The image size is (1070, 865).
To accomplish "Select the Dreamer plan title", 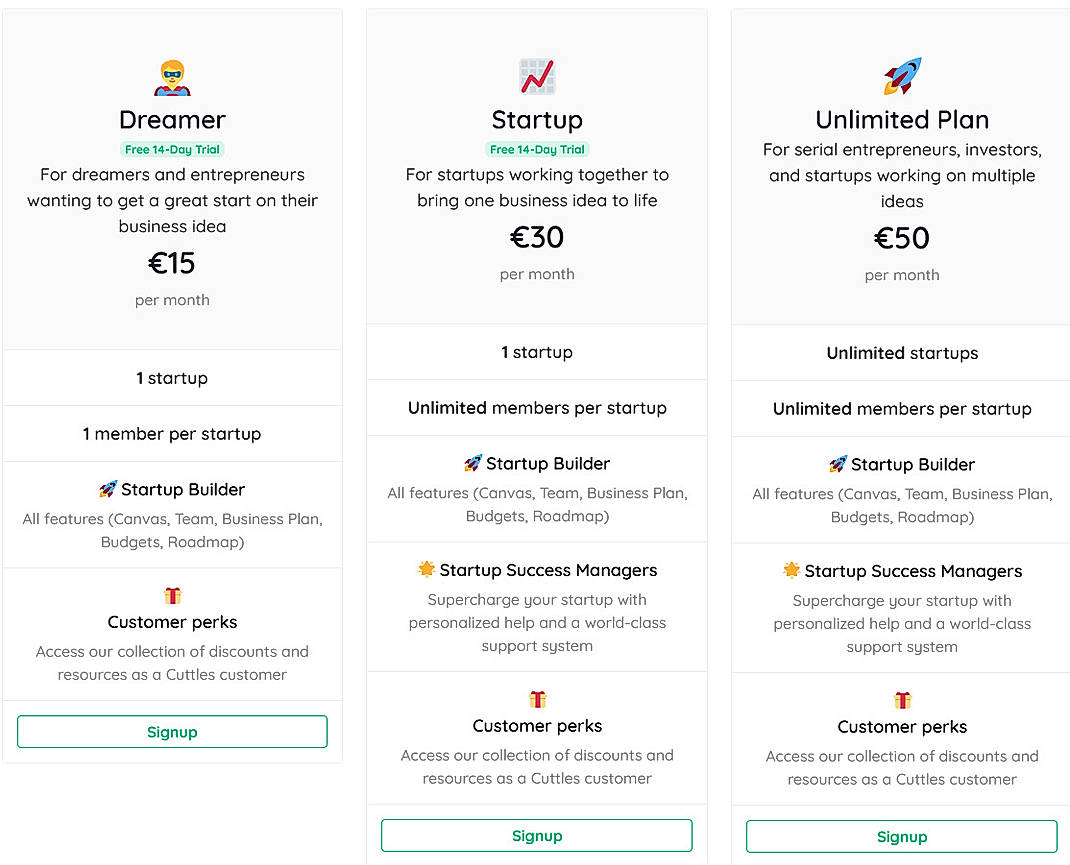I will pos(172,120).
